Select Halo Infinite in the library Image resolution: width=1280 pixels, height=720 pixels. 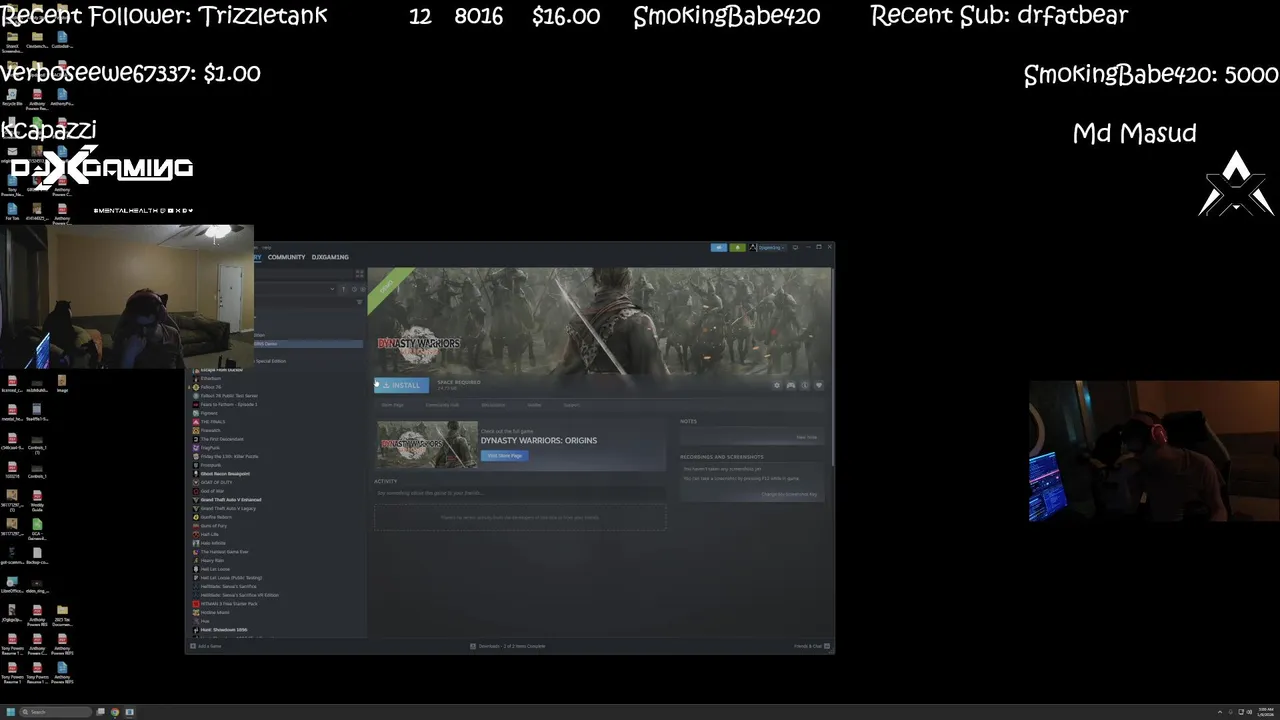213,543
